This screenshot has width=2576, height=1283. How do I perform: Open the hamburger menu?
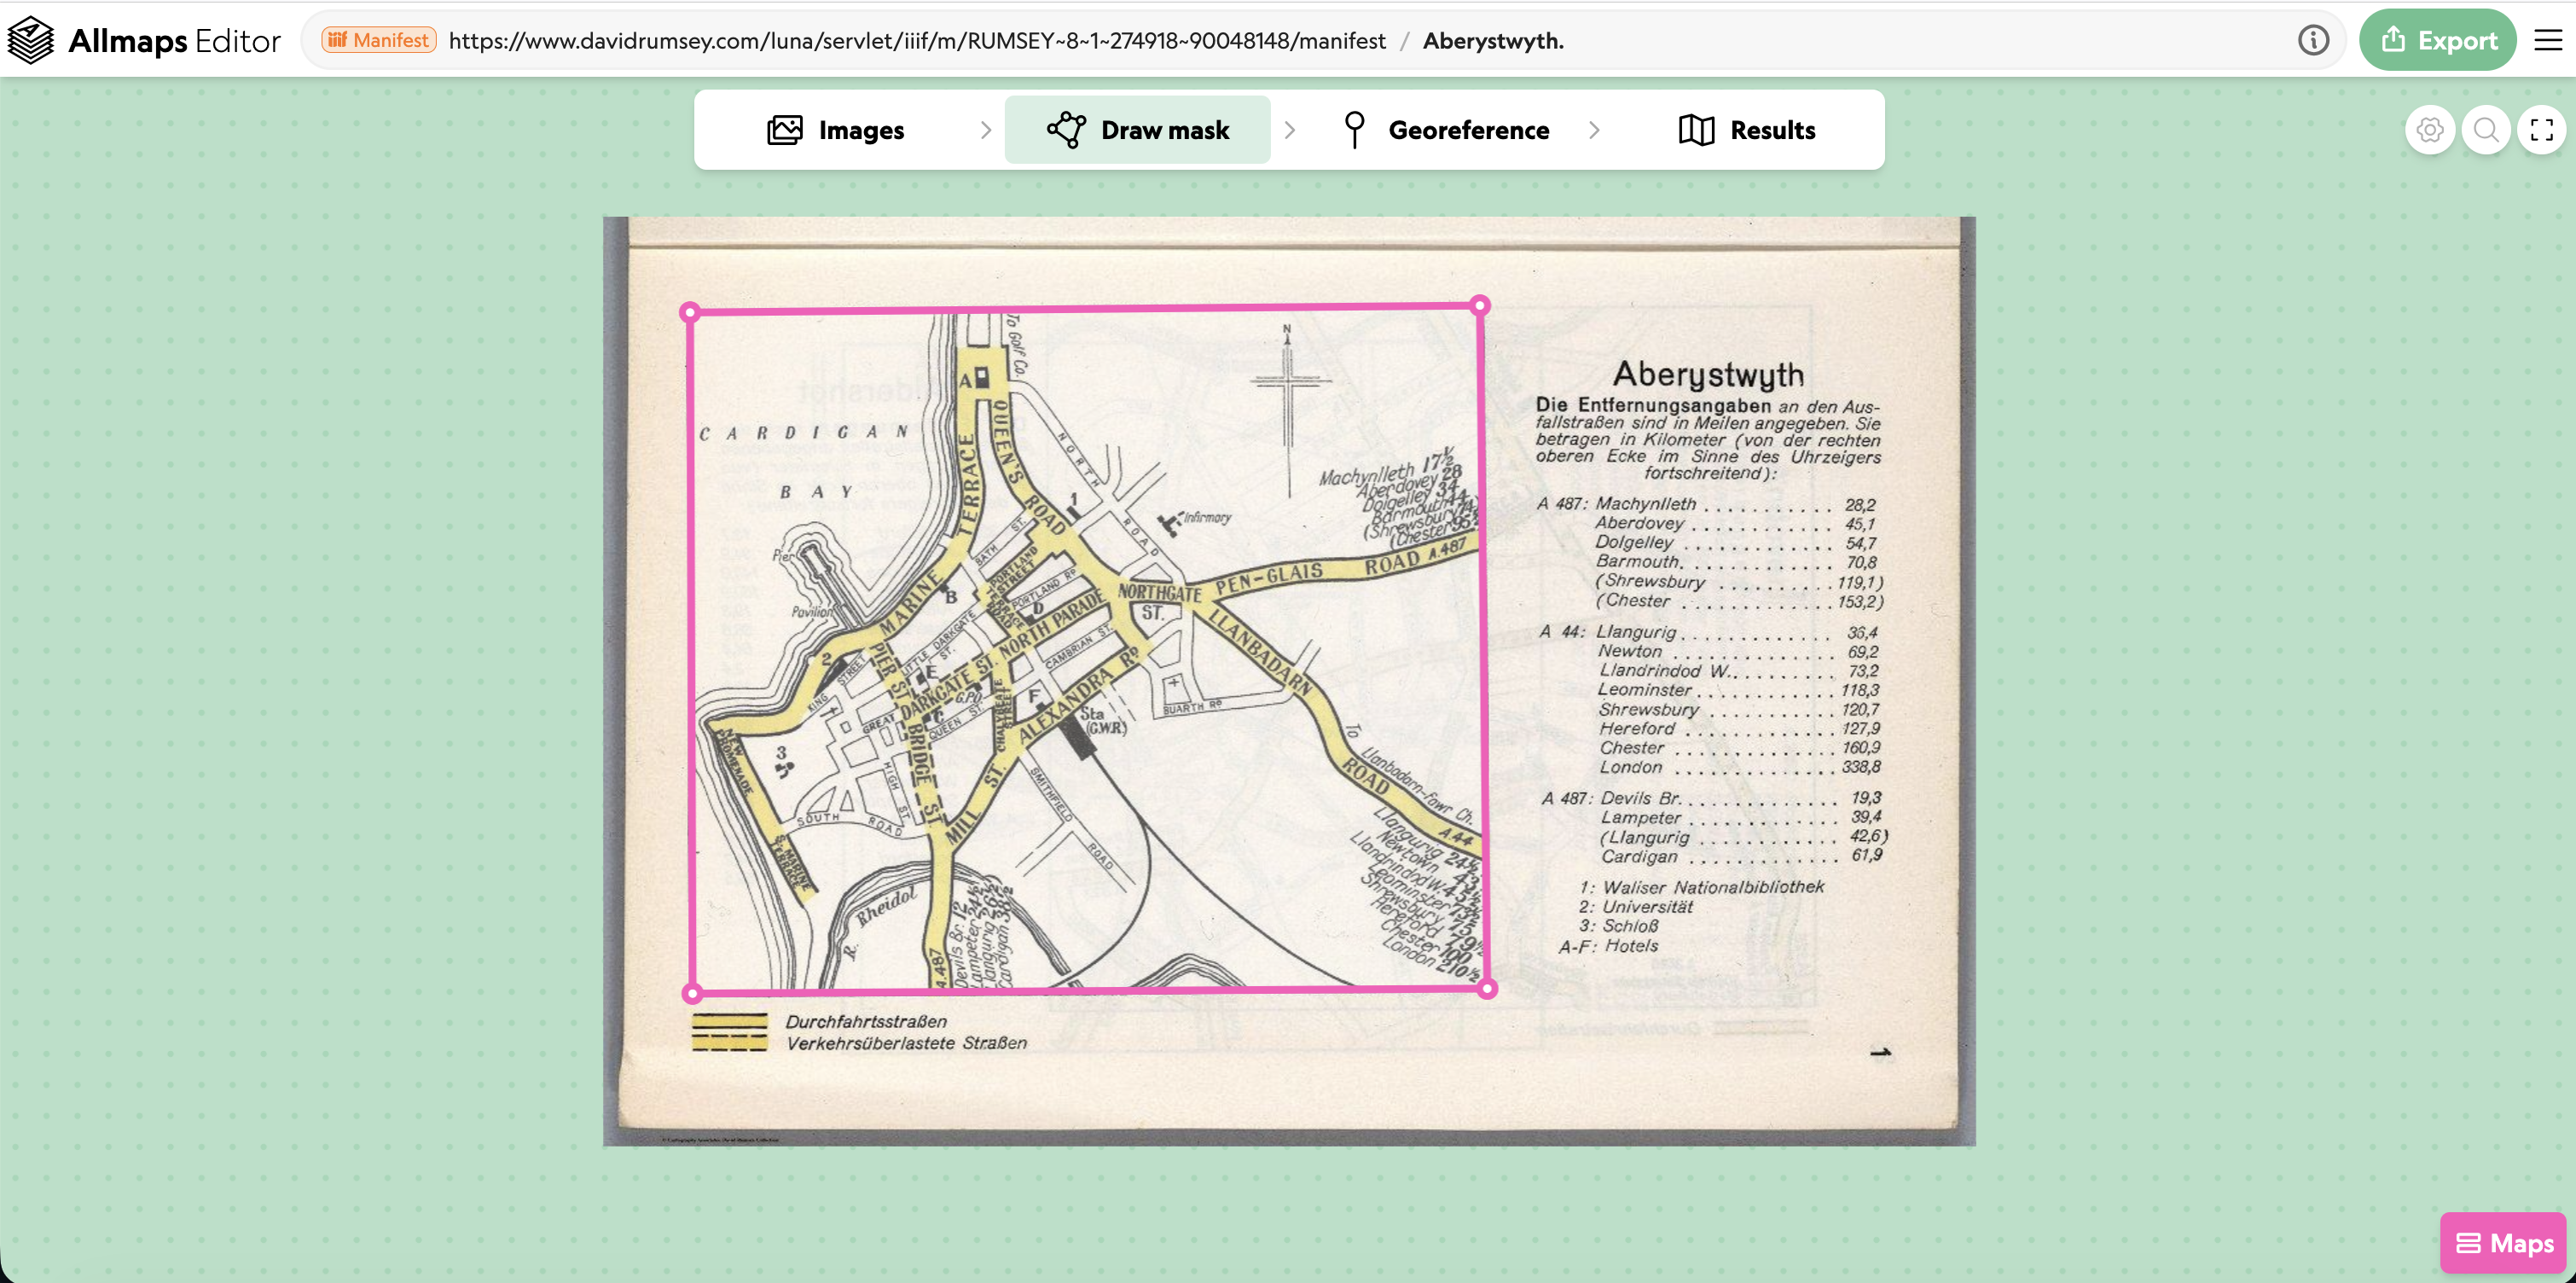click(2548, 40)
